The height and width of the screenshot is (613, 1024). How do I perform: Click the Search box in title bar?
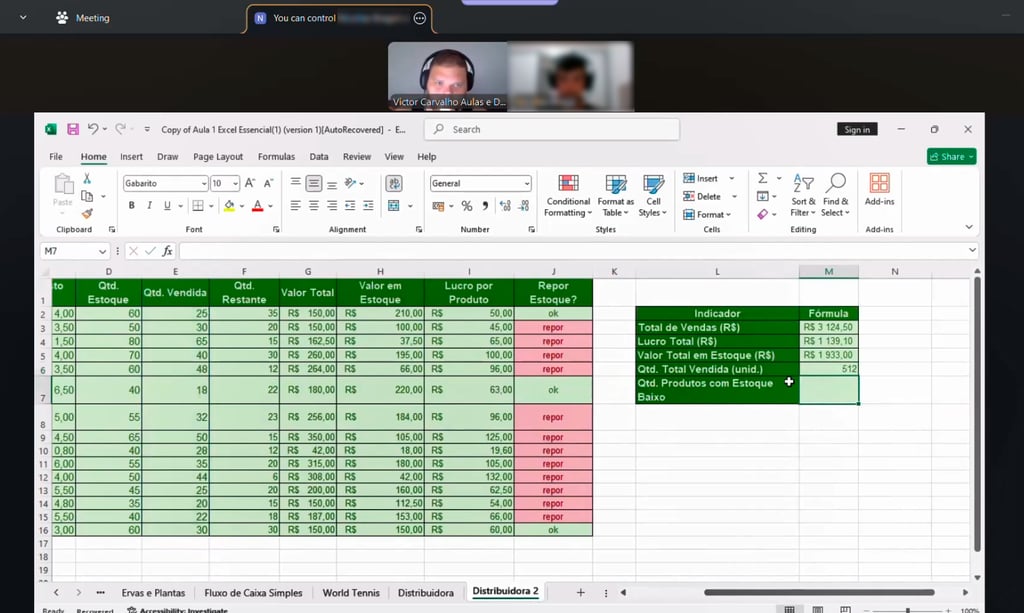click(552, 129)
